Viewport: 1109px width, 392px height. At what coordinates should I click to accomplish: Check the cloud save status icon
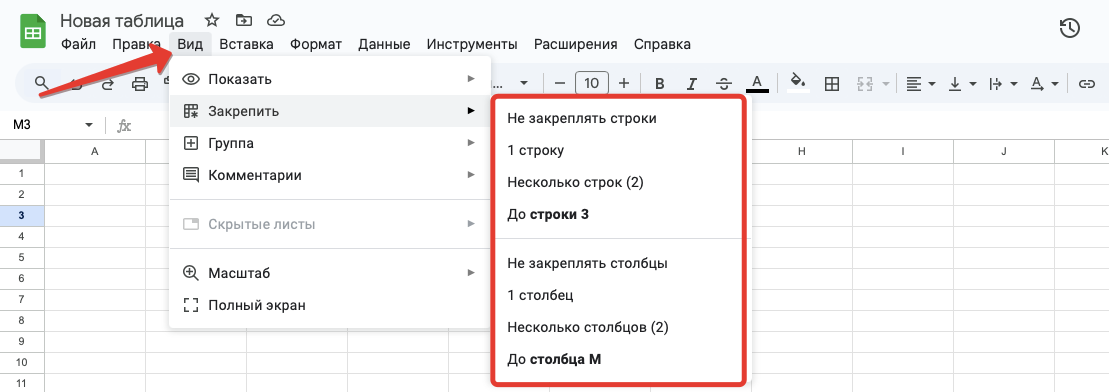point(277,21)
